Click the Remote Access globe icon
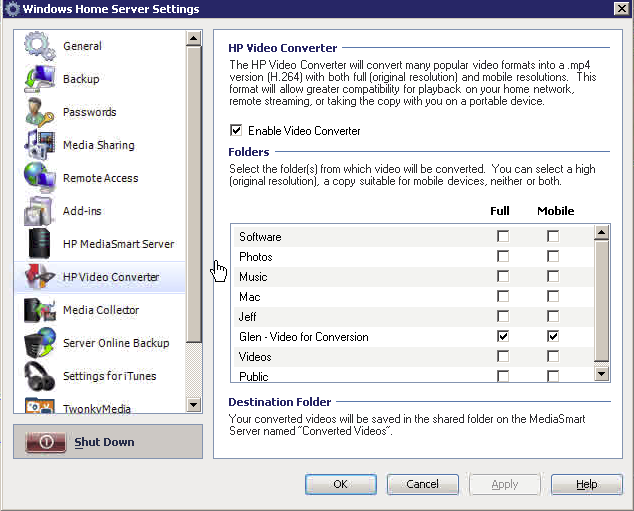The width and height of the screenshot is (634, 511). tap(39, 178)
